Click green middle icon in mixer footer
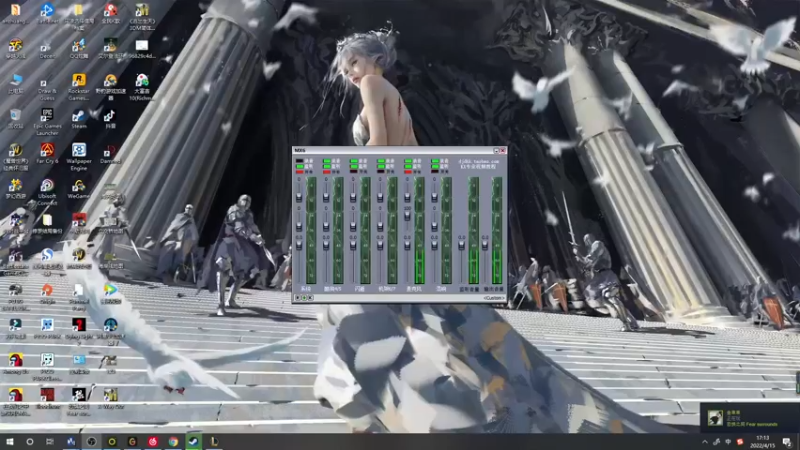The height and width of the screenshot is (450, 800). pyautogui.click(x=304, y=298)
